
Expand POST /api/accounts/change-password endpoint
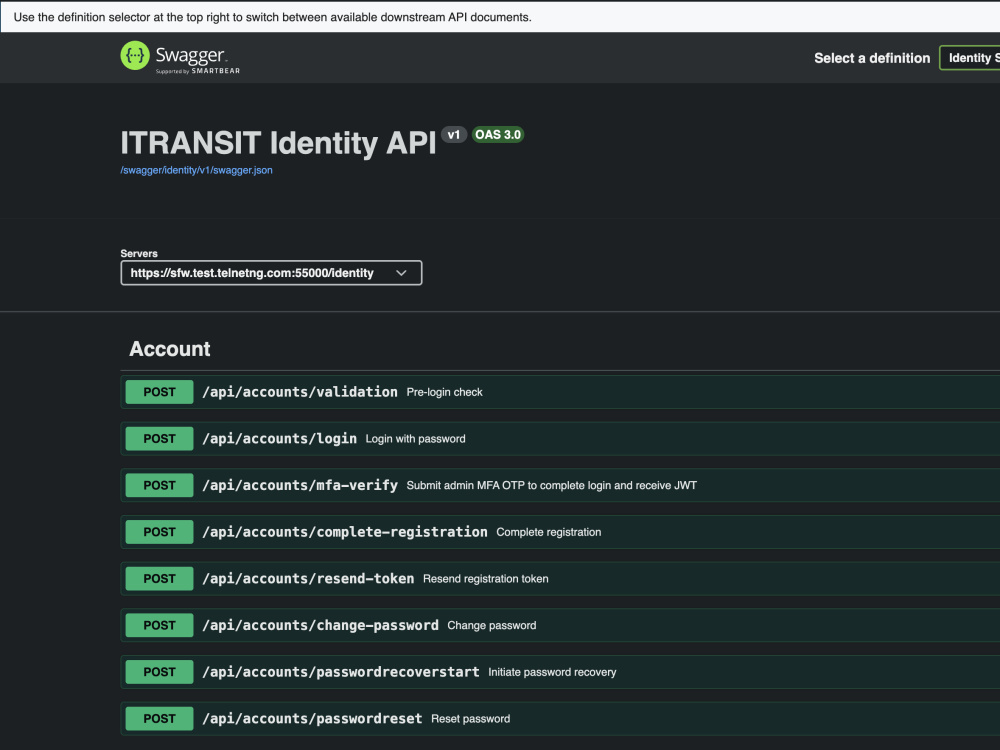(560, 625)
